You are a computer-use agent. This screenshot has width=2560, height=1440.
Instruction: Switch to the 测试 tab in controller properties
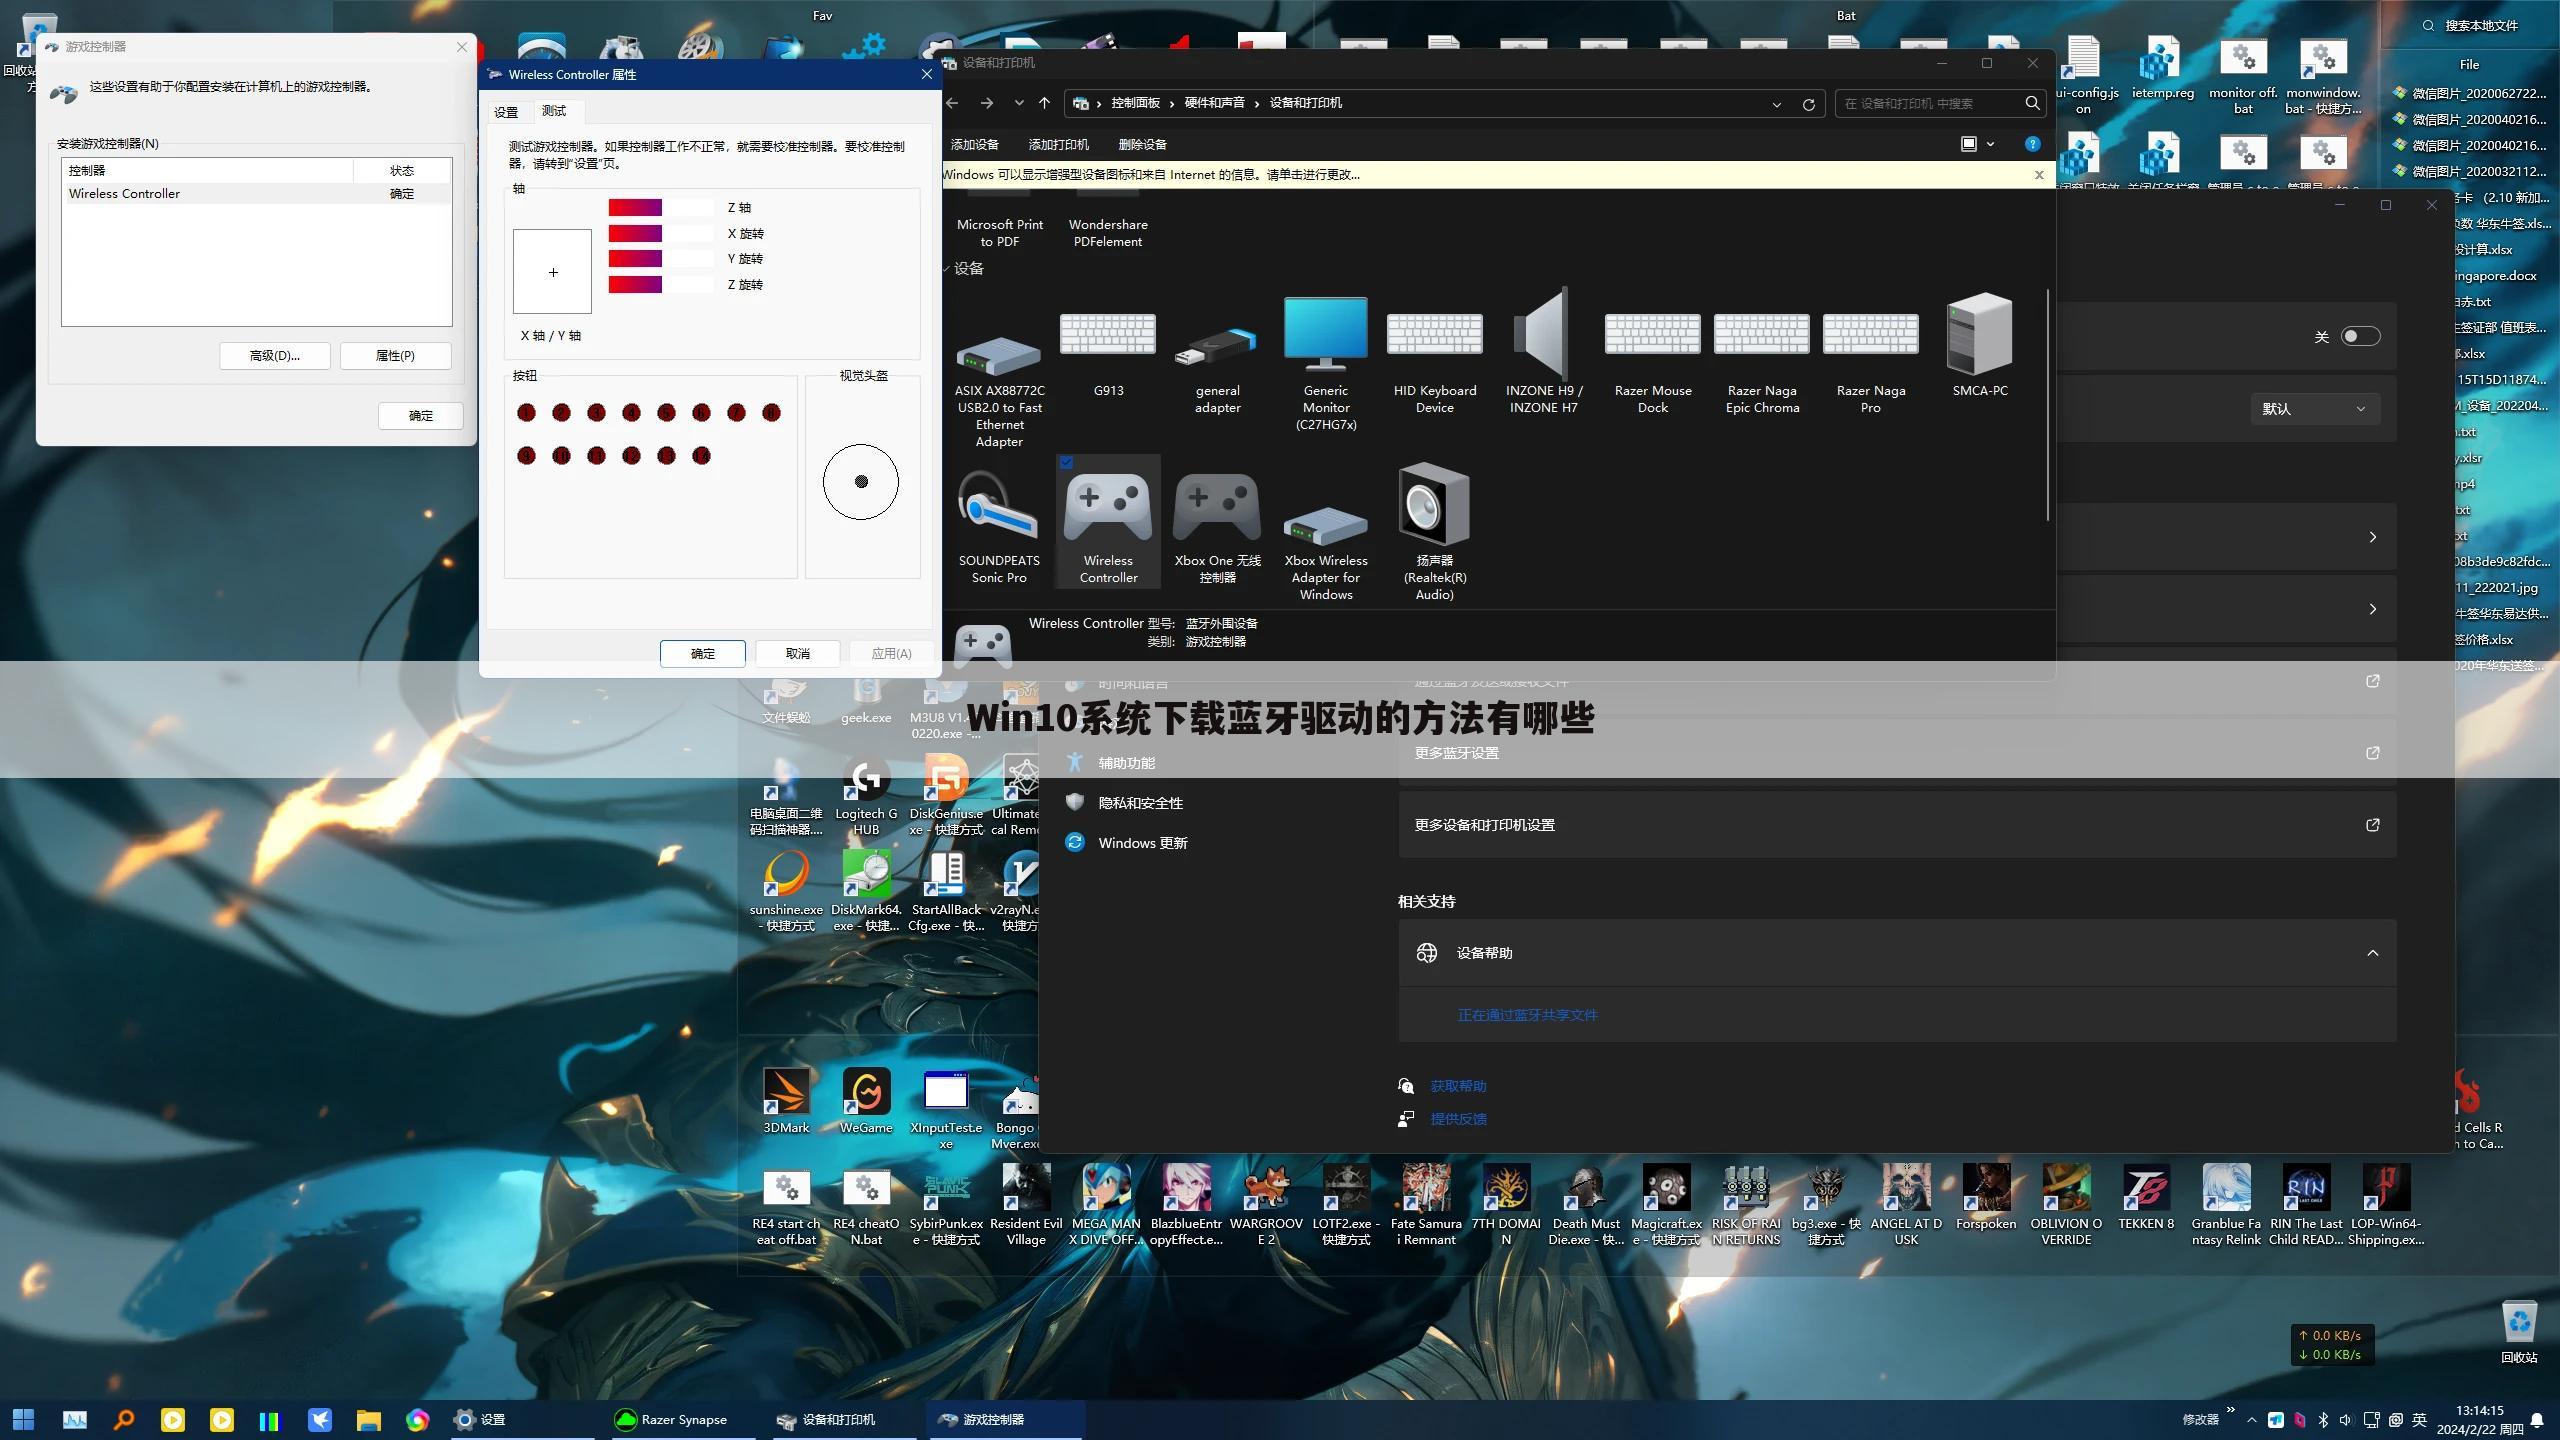(554, 111)
